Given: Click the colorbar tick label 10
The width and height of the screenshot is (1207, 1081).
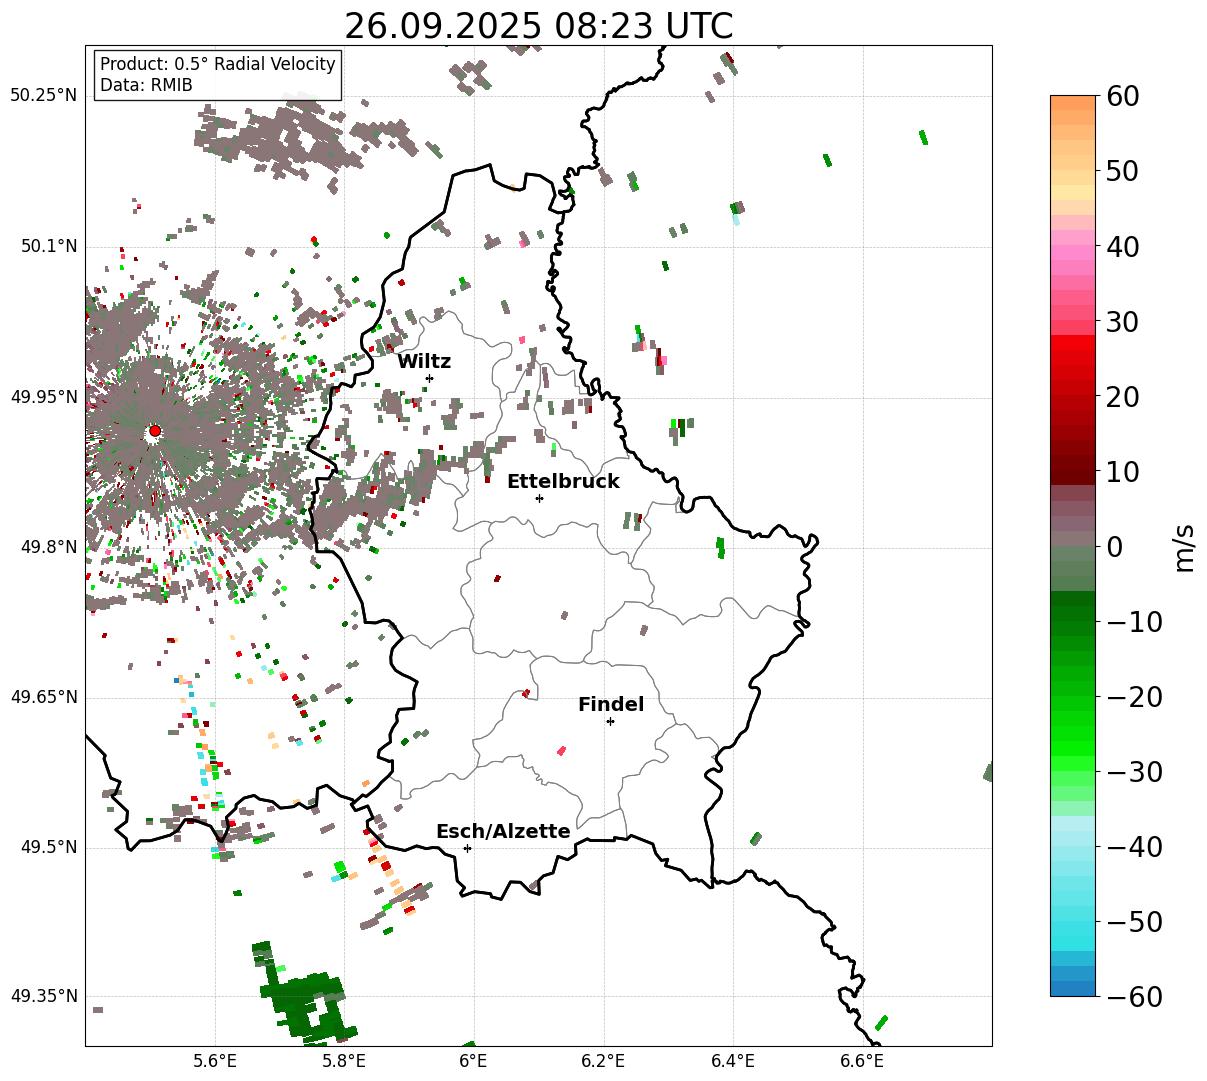Looking at the screenshot, I should [1121, 472].
